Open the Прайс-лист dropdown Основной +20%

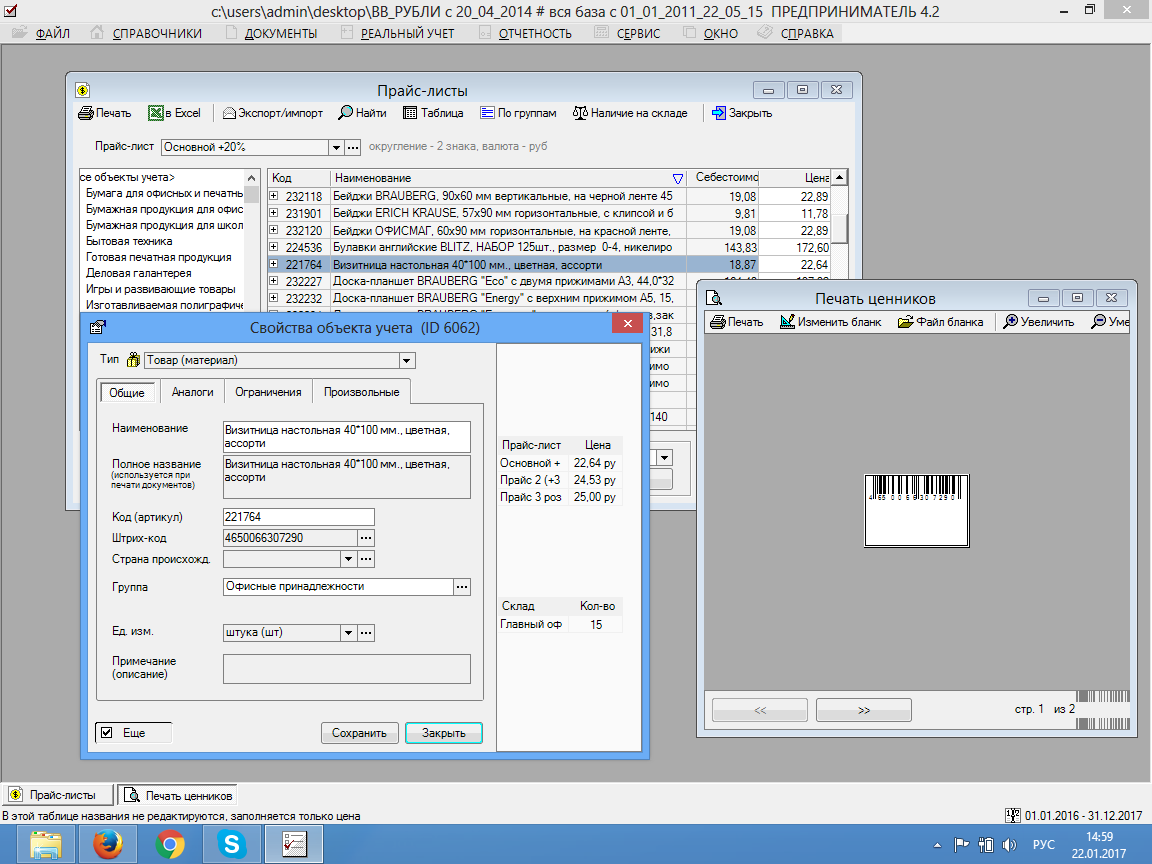(336, 148)
